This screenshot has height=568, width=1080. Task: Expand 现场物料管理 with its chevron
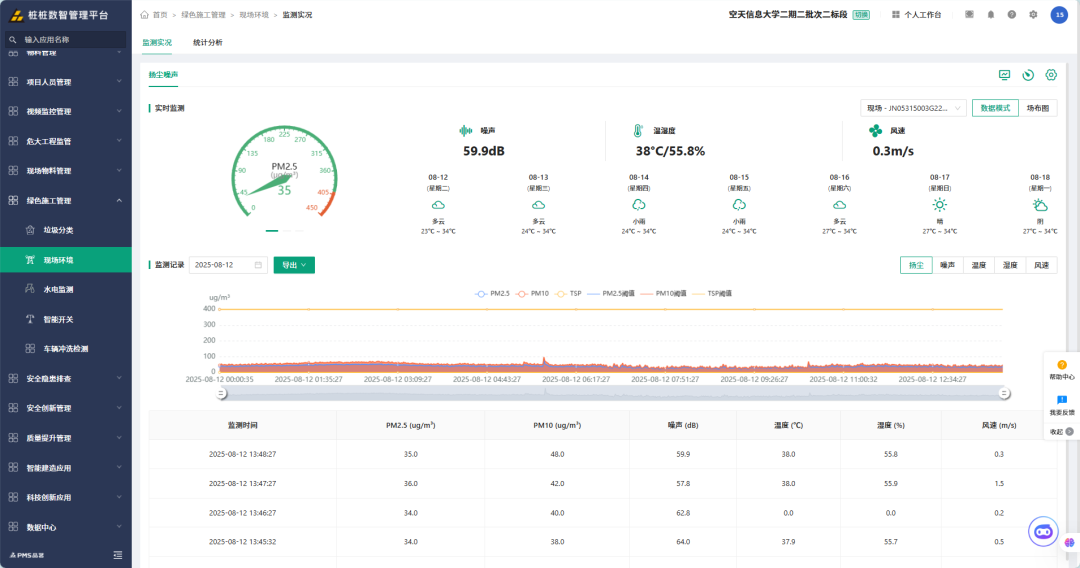(119, 170)
